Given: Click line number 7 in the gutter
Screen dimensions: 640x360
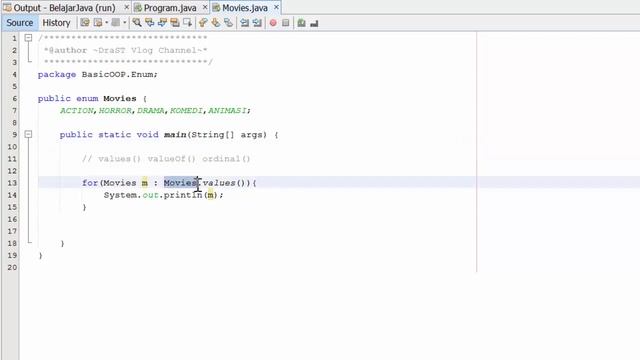Looking at the screenshot, I should 14,111.
